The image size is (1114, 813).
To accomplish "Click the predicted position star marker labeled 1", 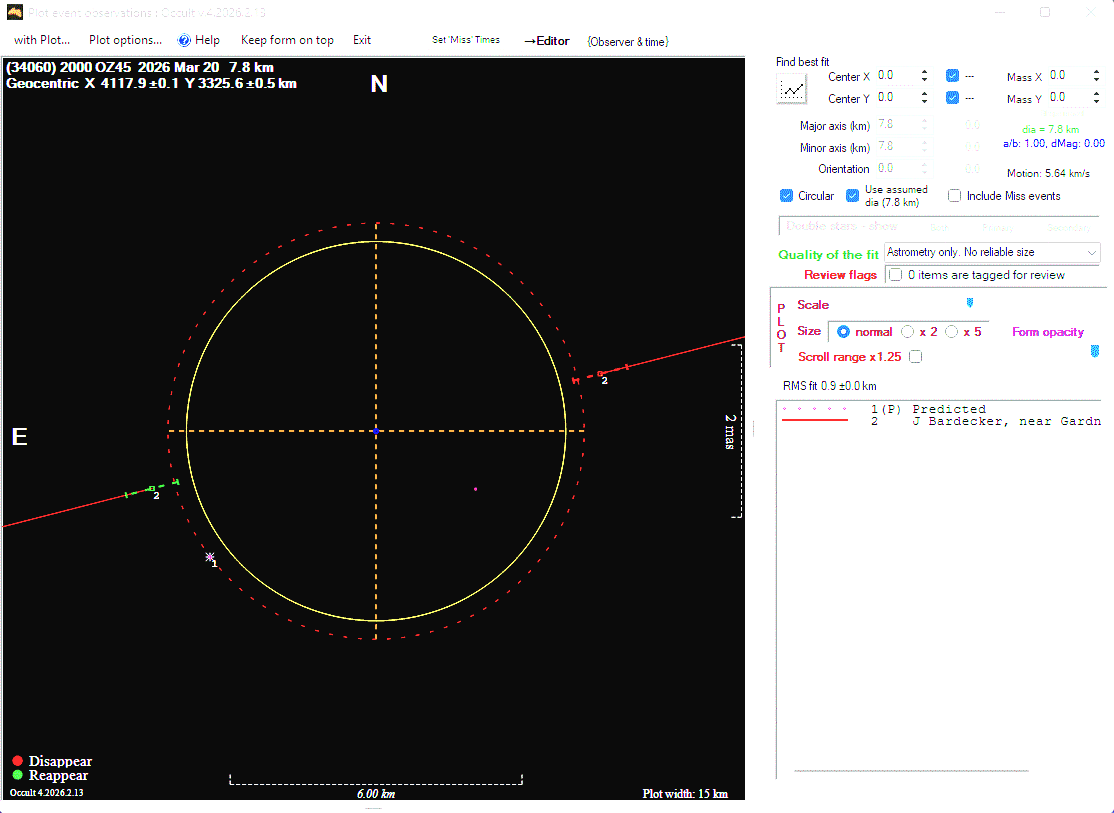I will point(209,556).
